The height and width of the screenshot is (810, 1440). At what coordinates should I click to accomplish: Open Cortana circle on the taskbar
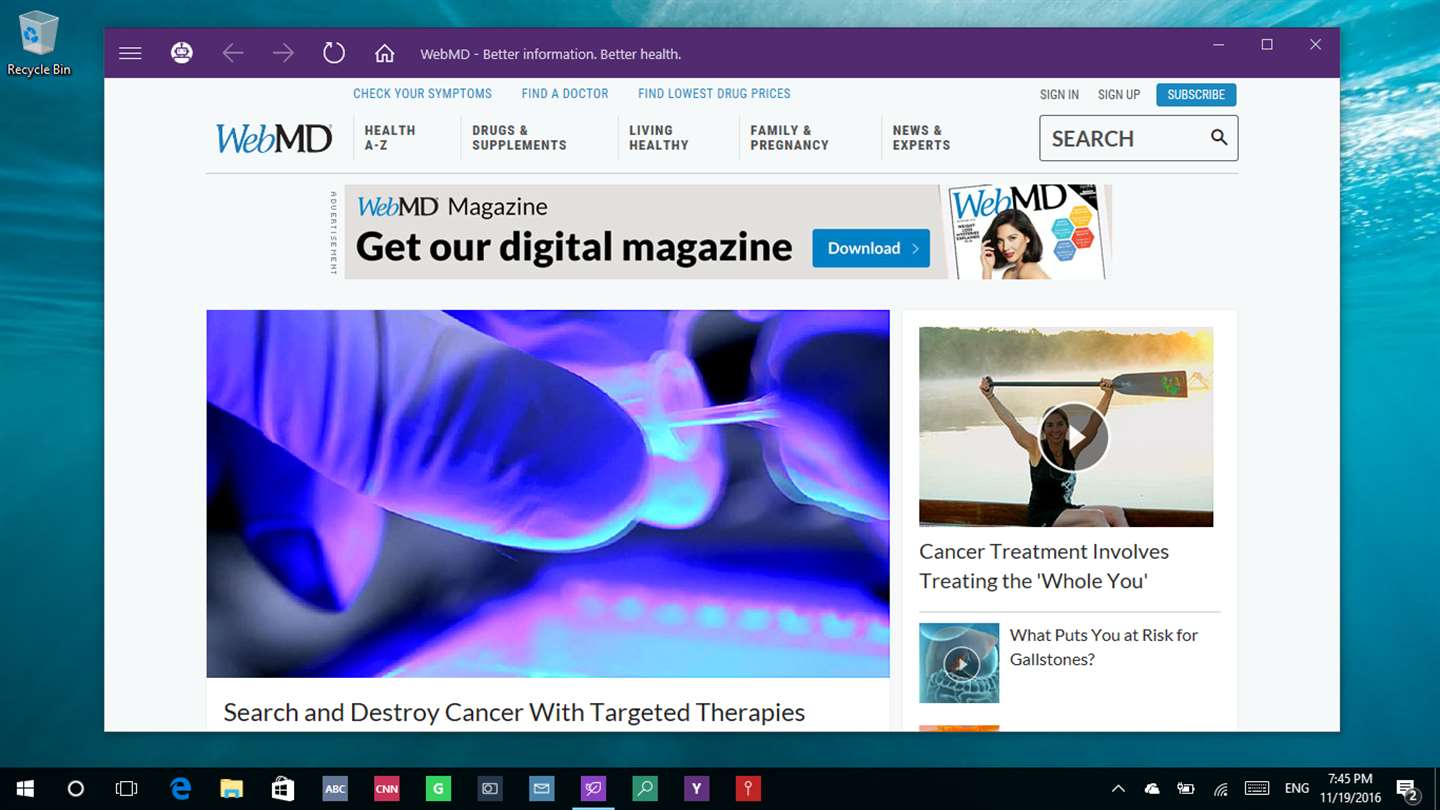76,789
